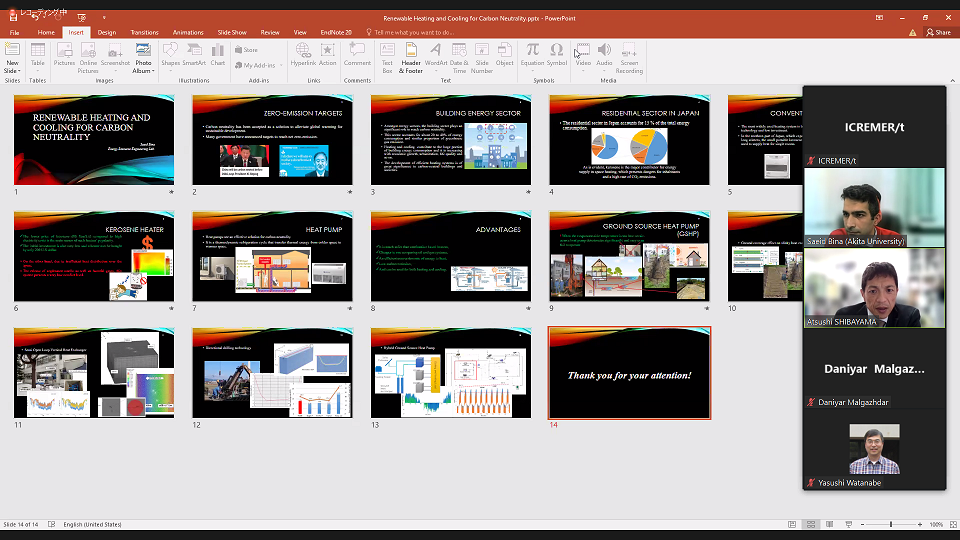Screen dimensions: 960x540
Task: Click Atsushi SHIBAYAMA video tile
Action: (874, 288)
